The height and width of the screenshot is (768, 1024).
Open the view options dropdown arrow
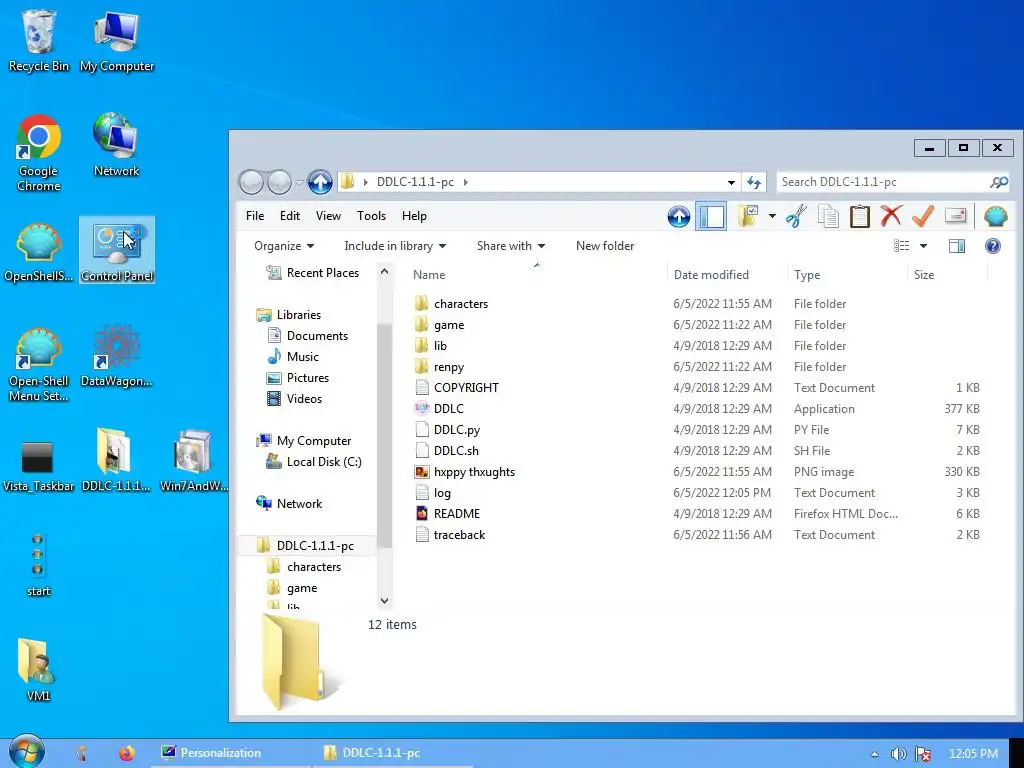(x=923, y=246)
